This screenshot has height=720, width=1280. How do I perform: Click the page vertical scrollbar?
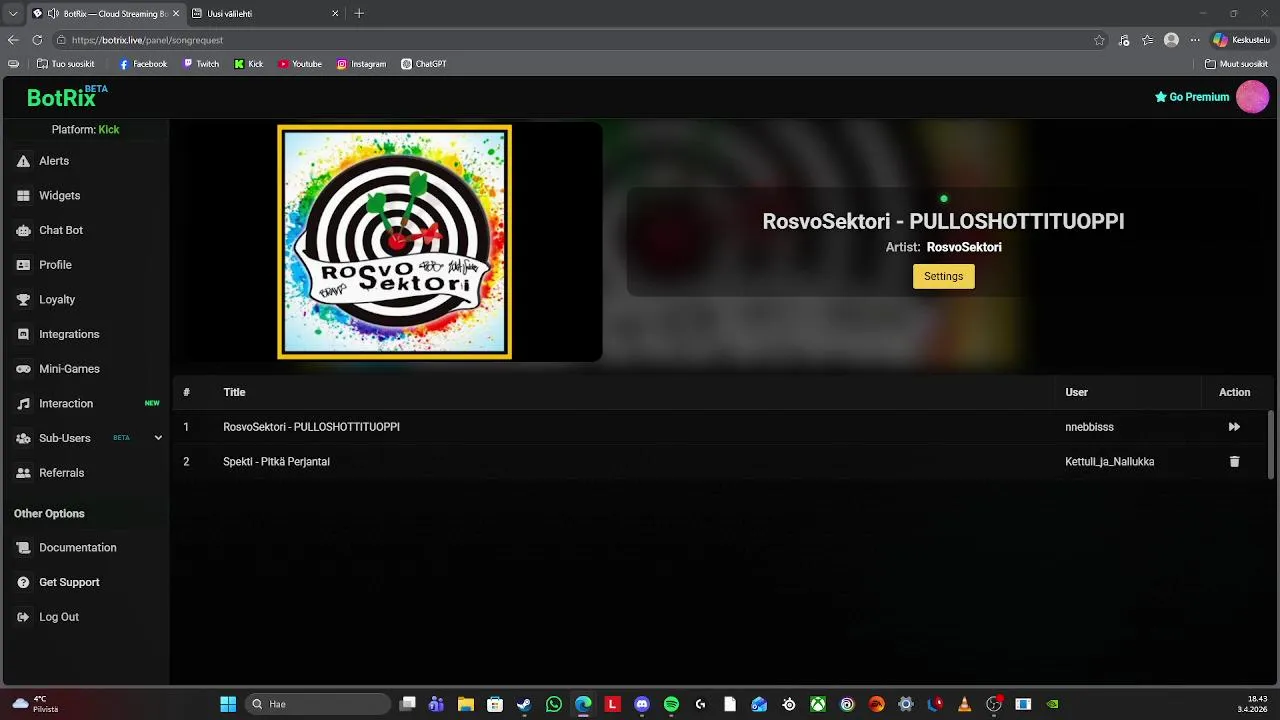1271,445
